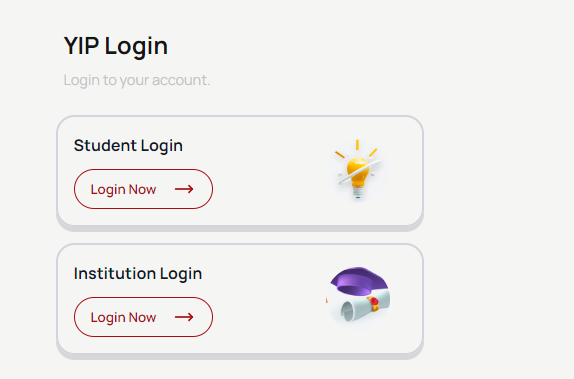
Task: Select the Institution Login card
Action: click(240, 301)
